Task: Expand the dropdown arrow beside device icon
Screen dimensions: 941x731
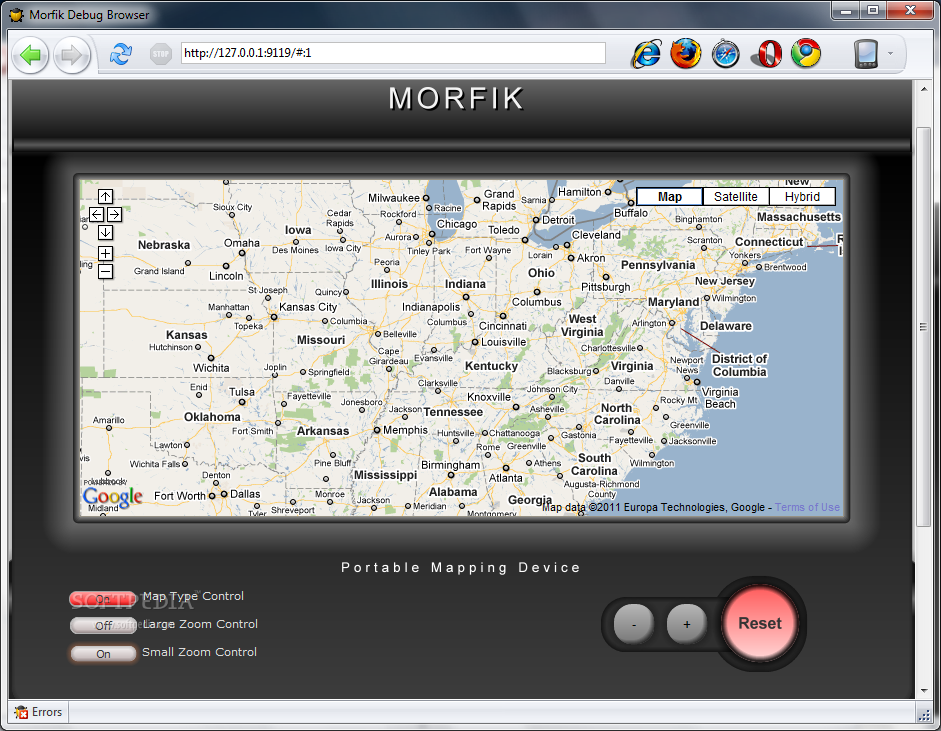Action: (891, 53)
